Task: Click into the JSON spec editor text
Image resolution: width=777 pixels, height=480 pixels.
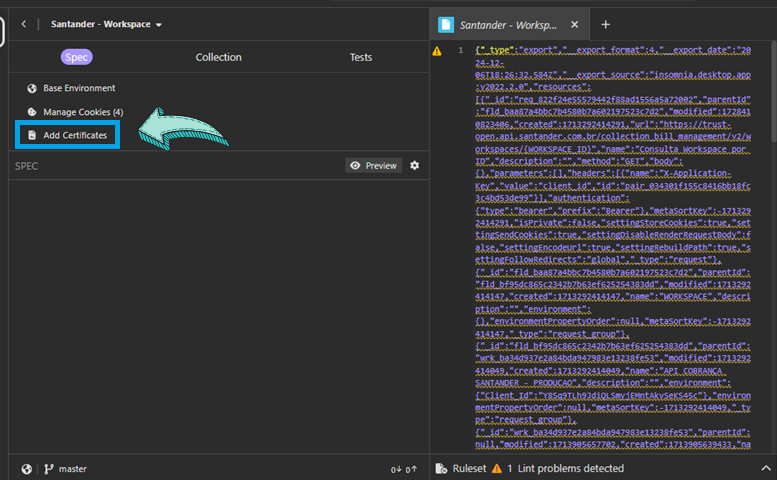Action: [612, 247]
